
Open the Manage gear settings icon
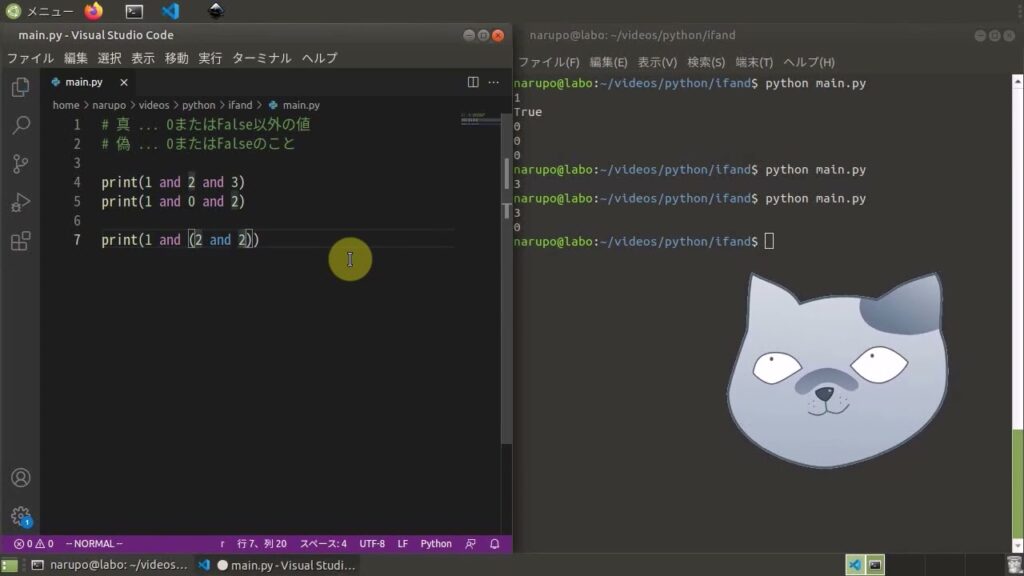20,516
